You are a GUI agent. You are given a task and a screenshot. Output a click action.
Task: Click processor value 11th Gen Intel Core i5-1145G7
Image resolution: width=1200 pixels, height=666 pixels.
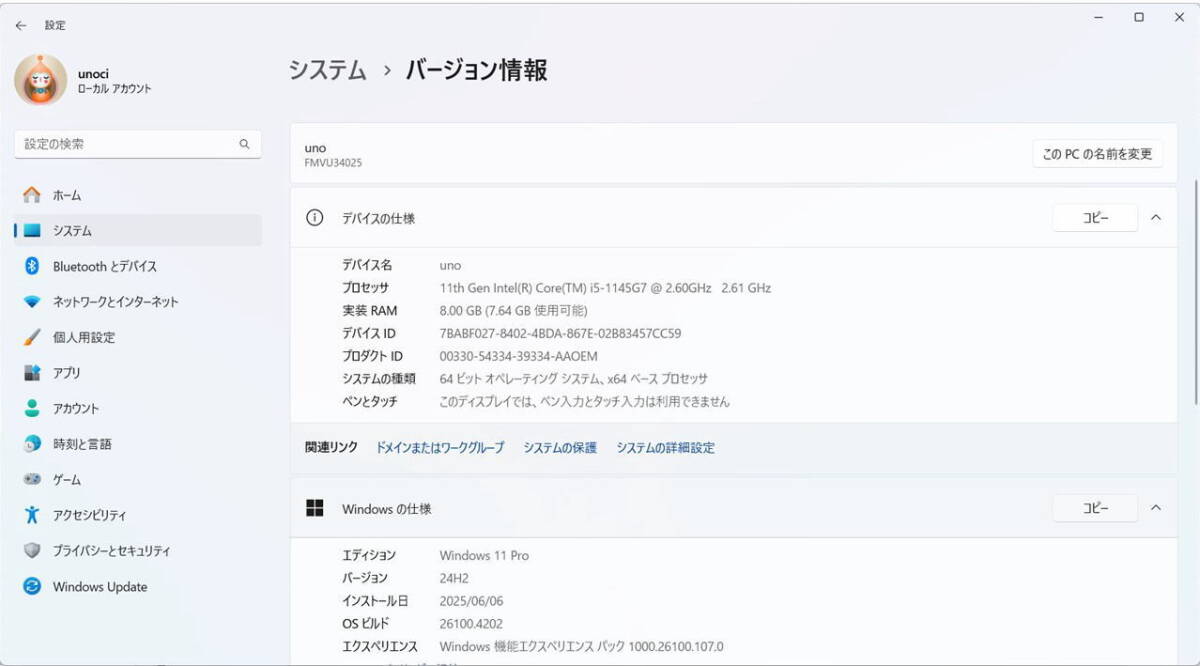[x=605, y=288]
